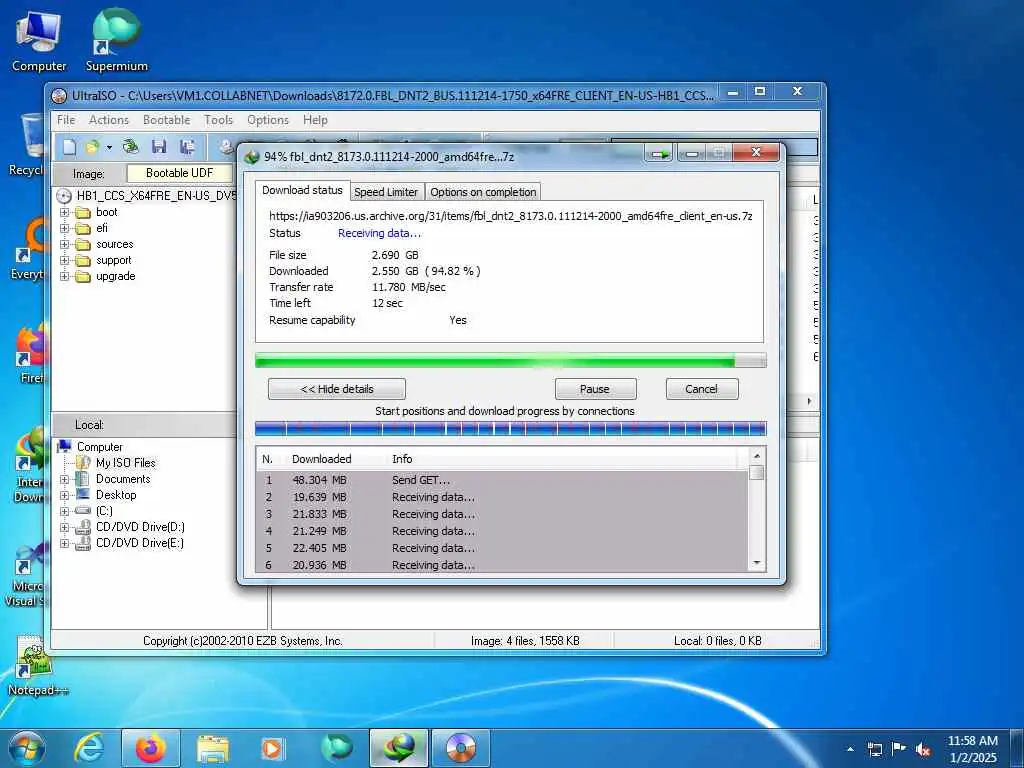Click the Open file folder icon in UltraISO toolbar
The width and height of the screenshot is (1024, 768).
[x=93, y=147]
